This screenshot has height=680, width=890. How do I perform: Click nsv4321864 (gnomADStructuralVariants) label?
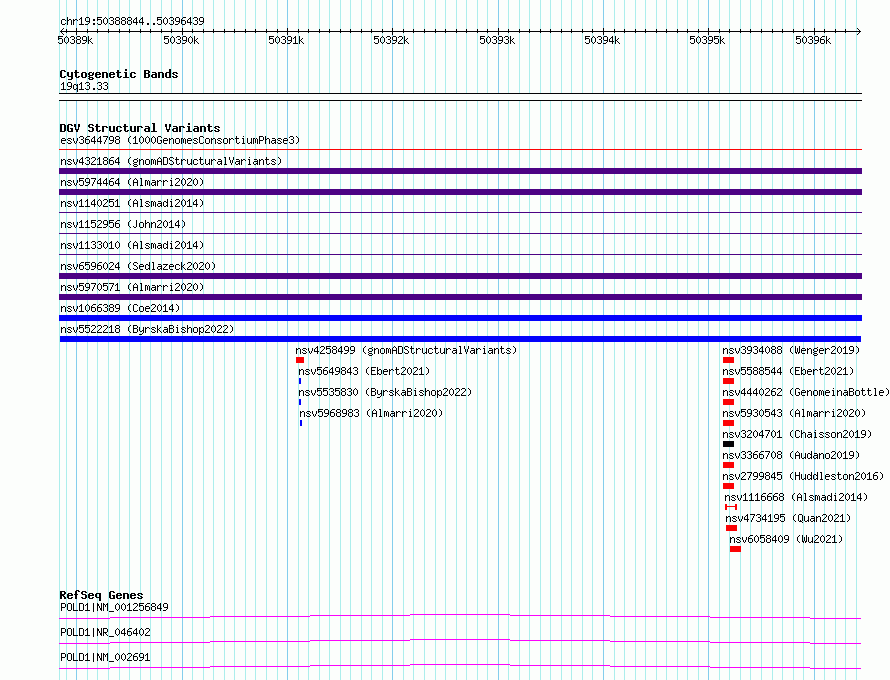[x=171, y=161]
